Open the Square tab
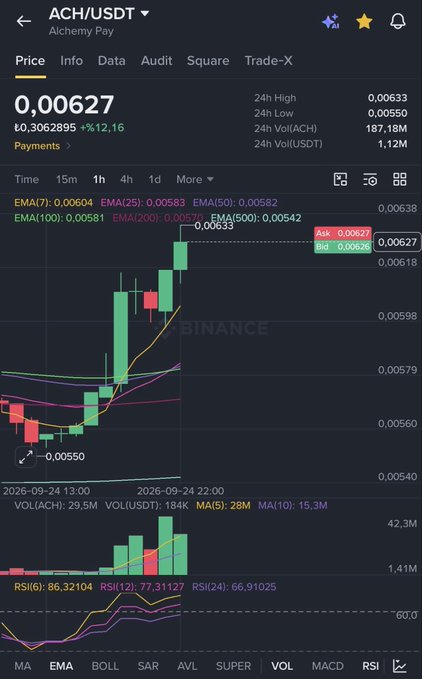This screenshot has width=422, height=679. [x=208, y=61]
